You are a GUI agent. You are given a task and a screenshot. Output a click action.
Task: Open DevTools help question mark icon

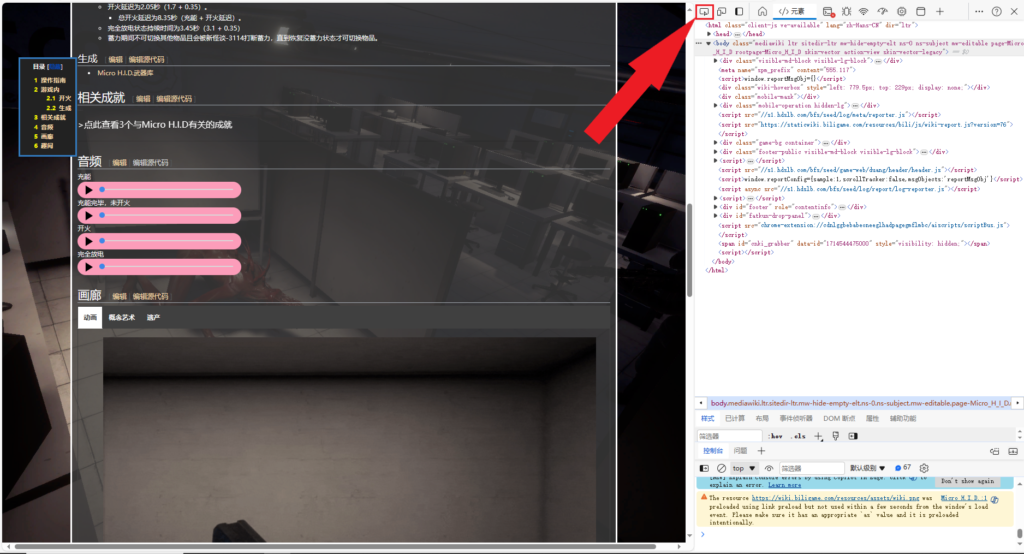(x=997, y=11)
